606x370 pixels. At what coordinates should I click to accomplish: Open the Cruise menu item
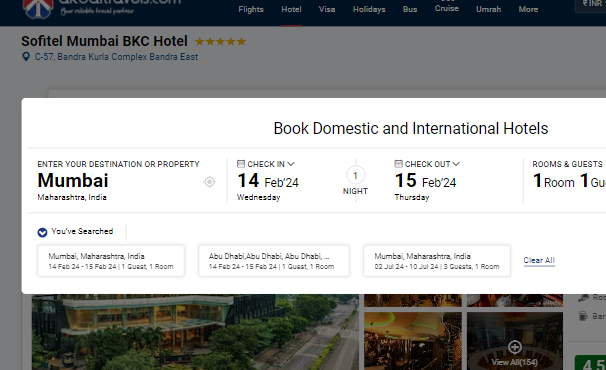[x=447, y=8]
